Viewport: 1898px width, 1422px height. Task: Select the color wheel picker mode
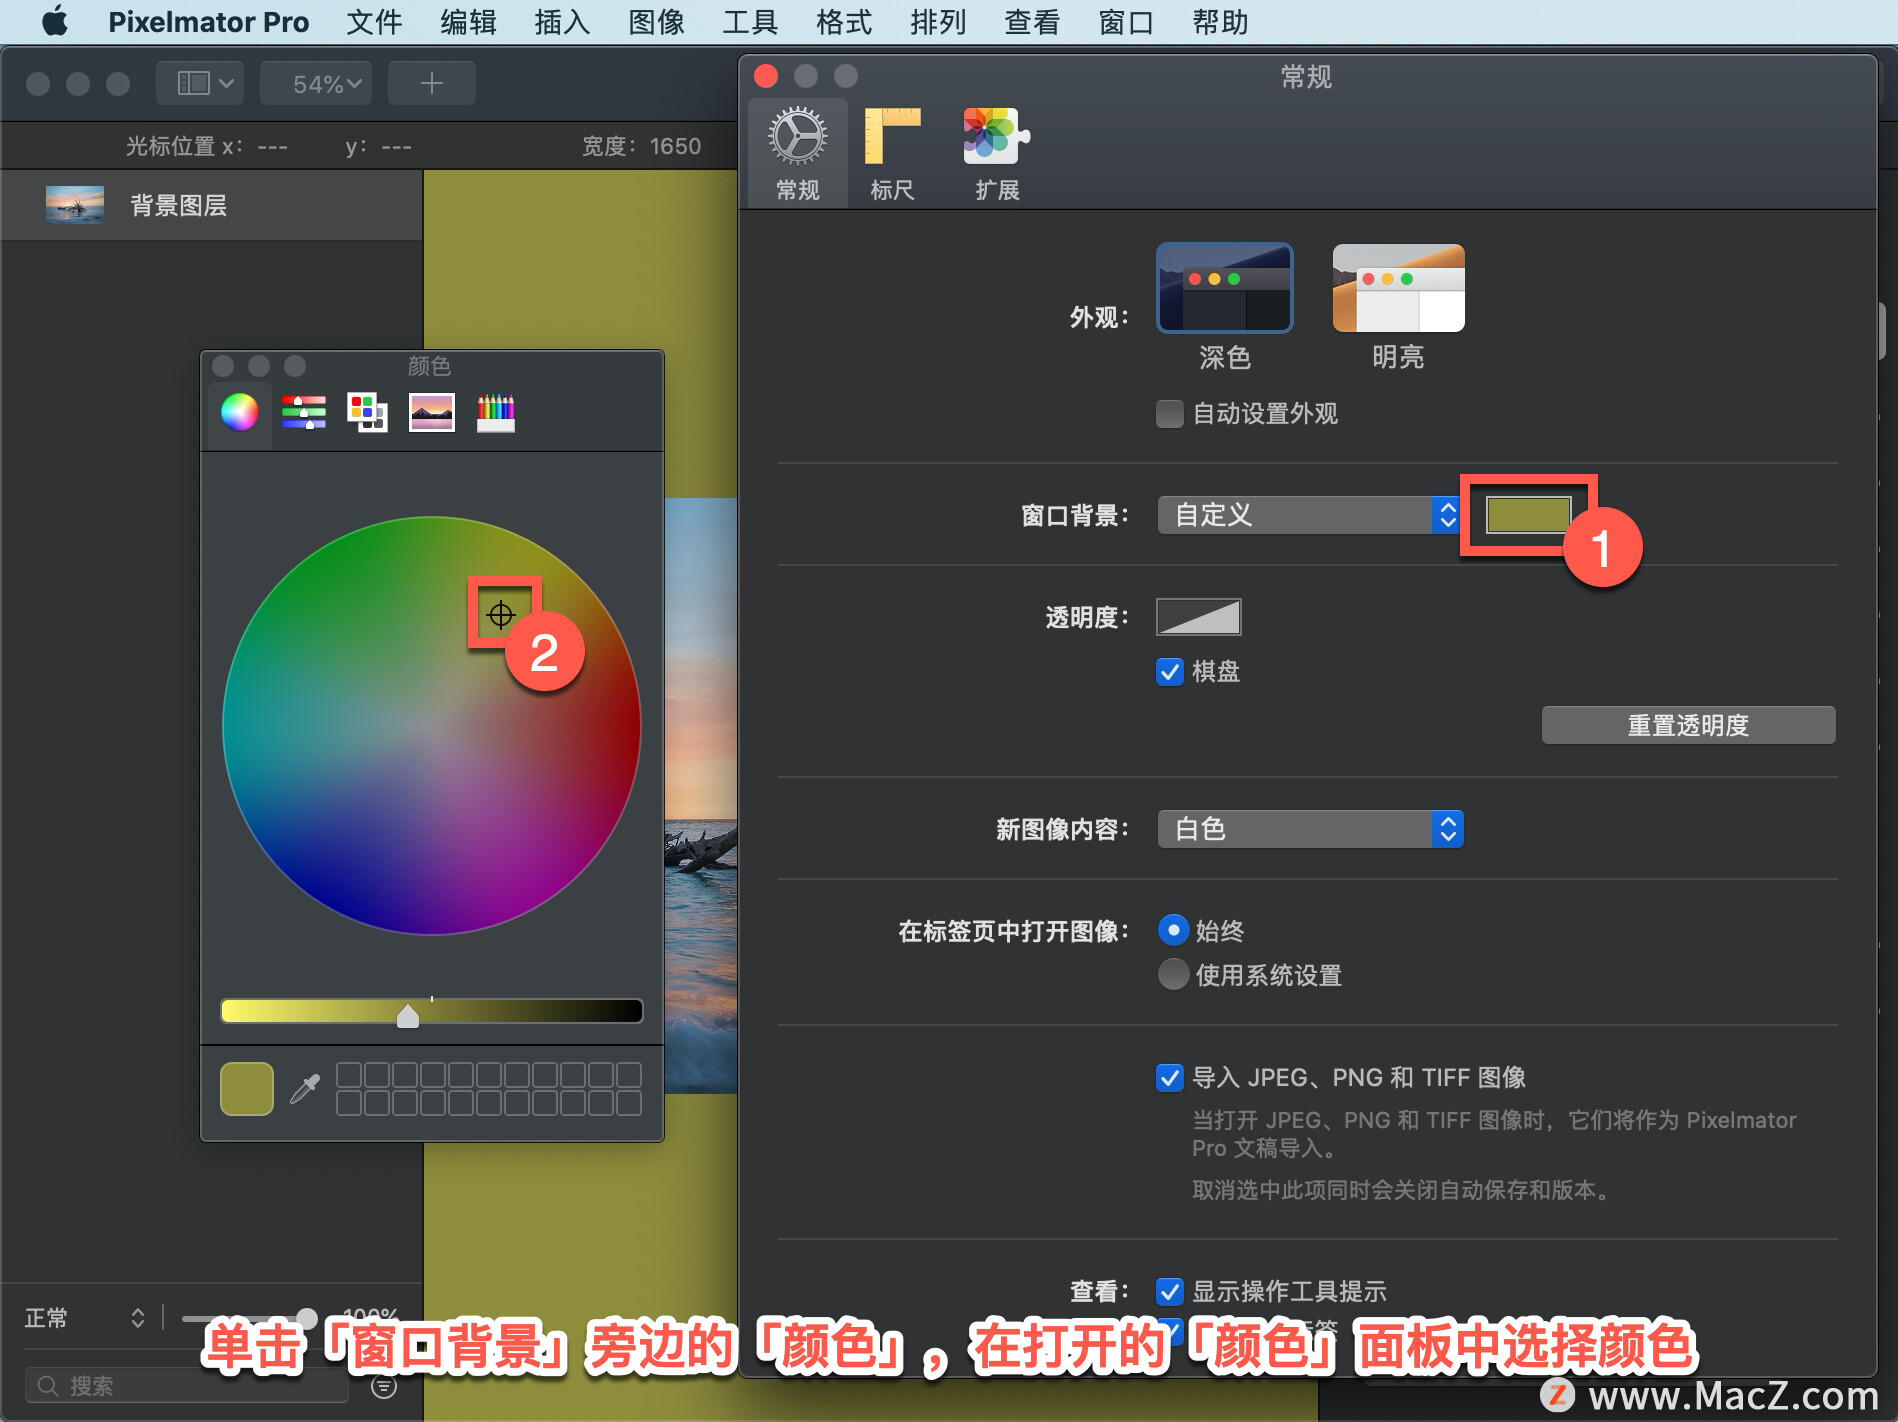(x=240, y=412)
